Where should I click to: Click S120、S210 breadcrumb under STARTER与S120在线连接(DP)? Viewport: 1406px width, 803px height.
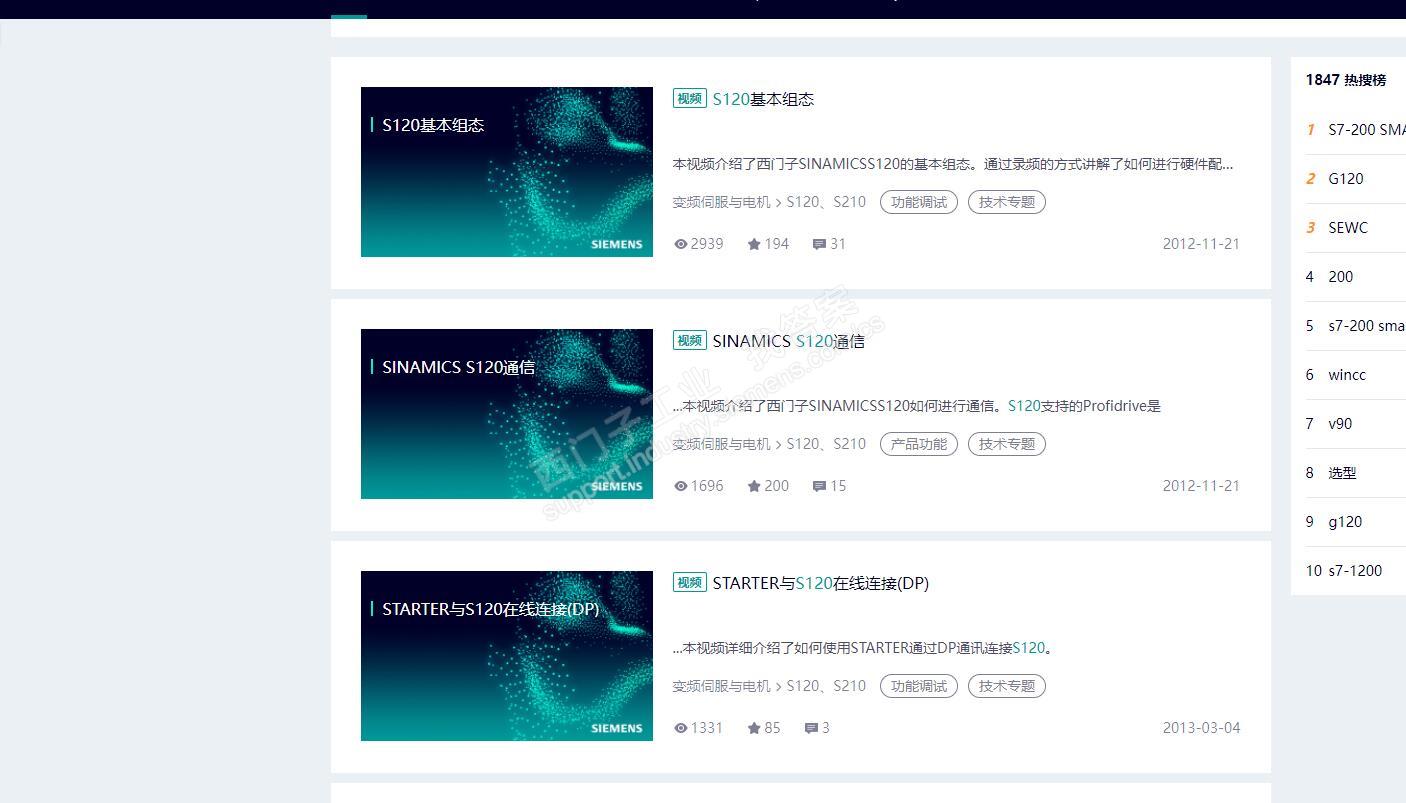(826, 686)
